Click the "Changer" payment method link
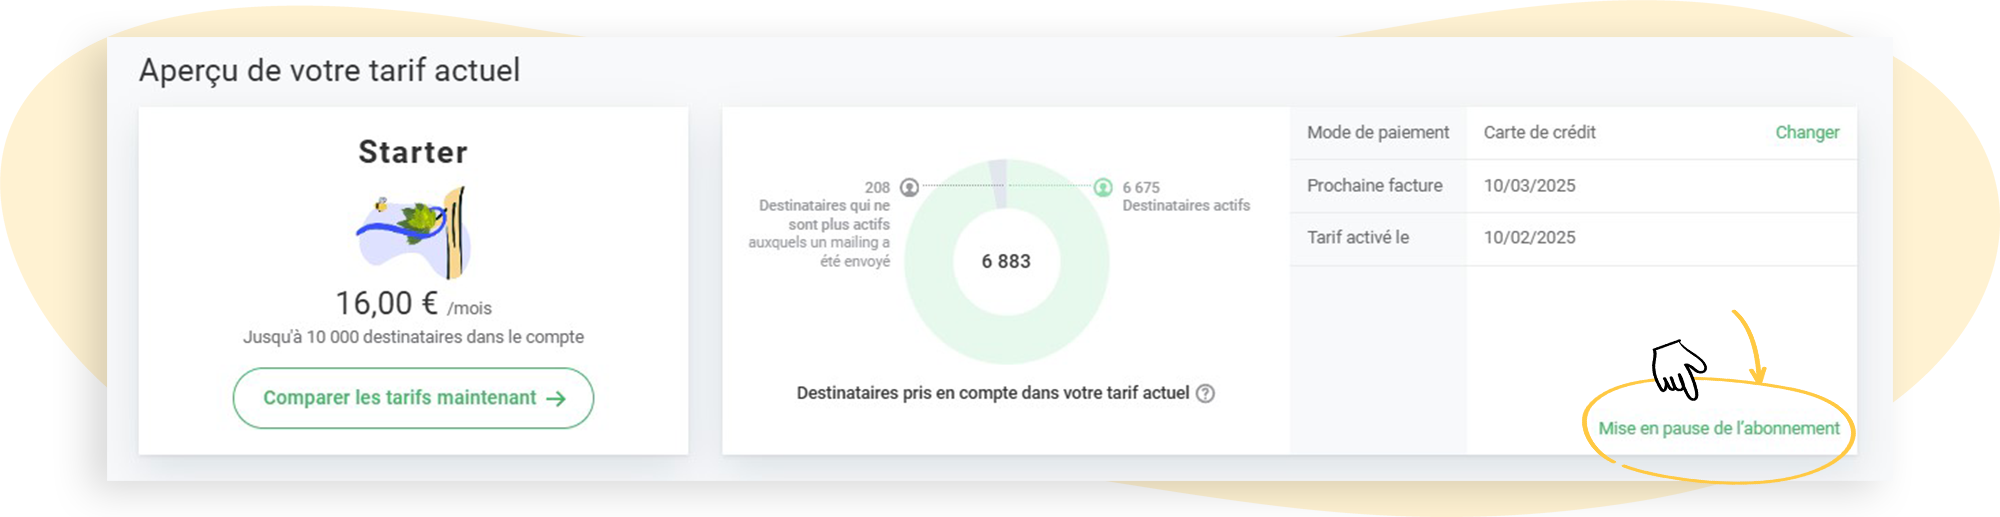The height and width of the screenshot is (517, 2000). 1807,132
